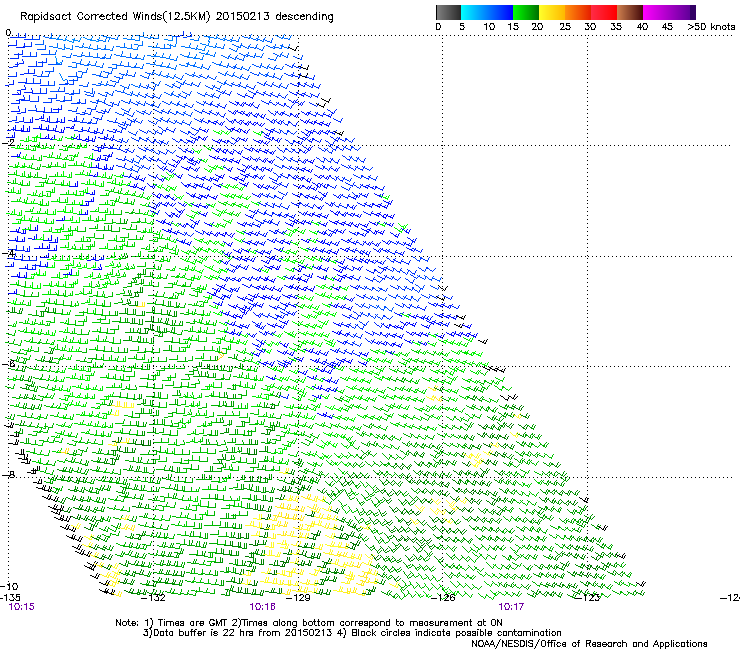Screen dimensions: 740x650
Task: Click the latitude label '-6'
Action: [9, 364]
